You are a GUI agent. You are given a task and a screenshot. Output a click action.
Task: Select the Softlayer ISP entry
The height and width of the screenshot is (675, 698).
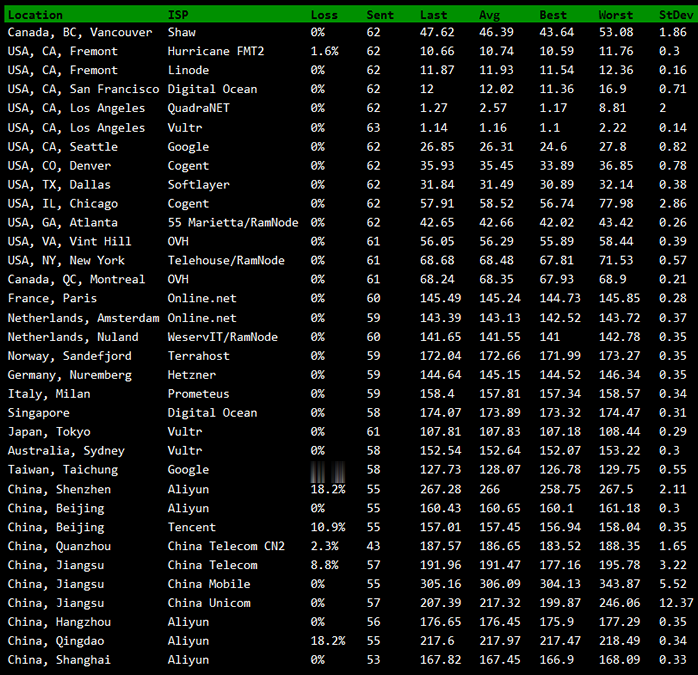tap(199, 185)
